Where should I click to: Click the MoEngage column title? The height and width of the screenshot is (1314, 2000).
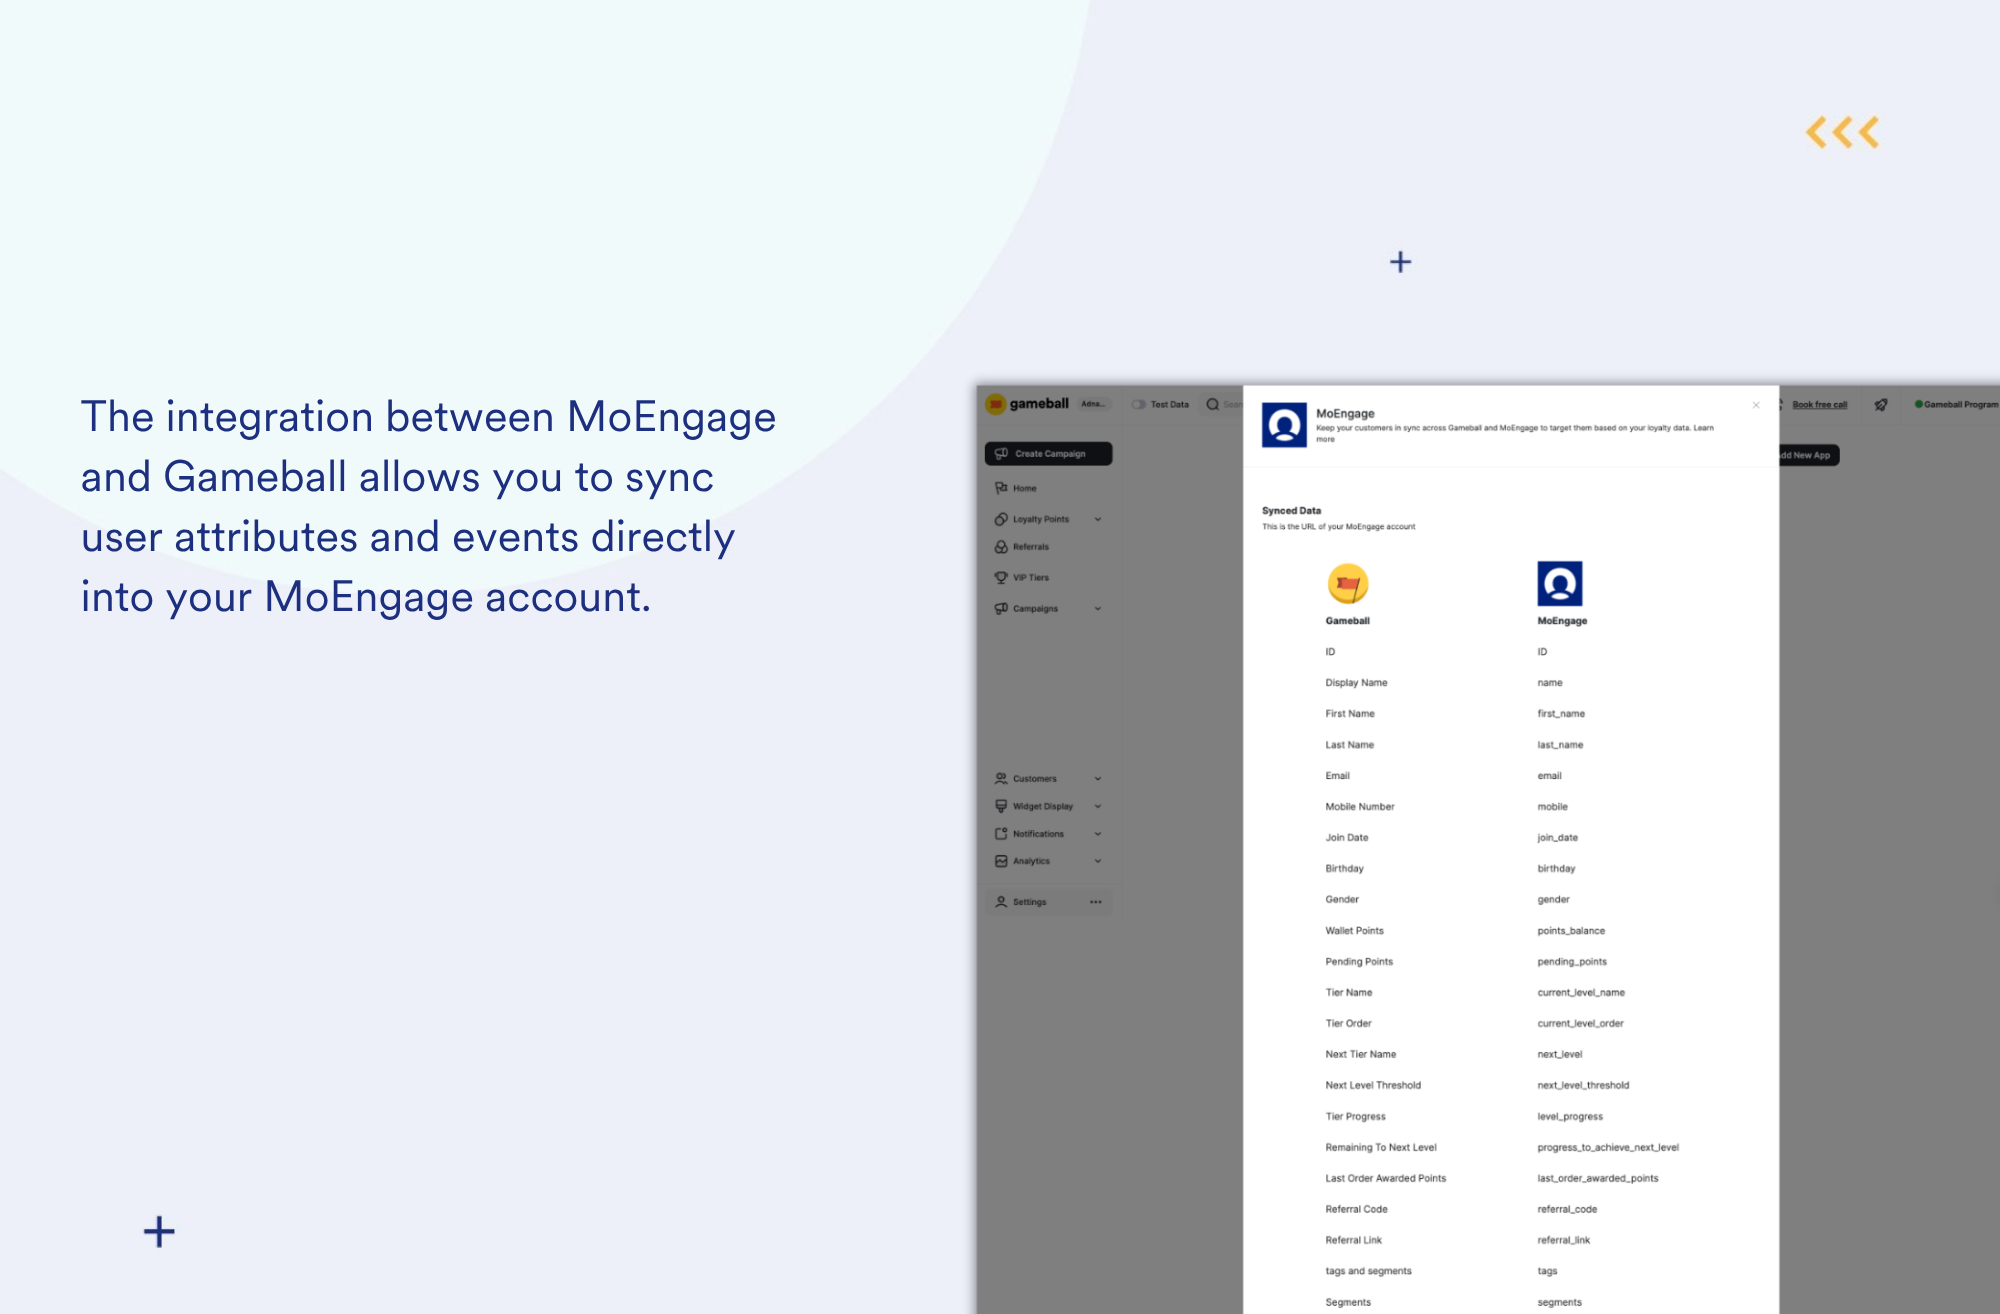coord(1562,621)
